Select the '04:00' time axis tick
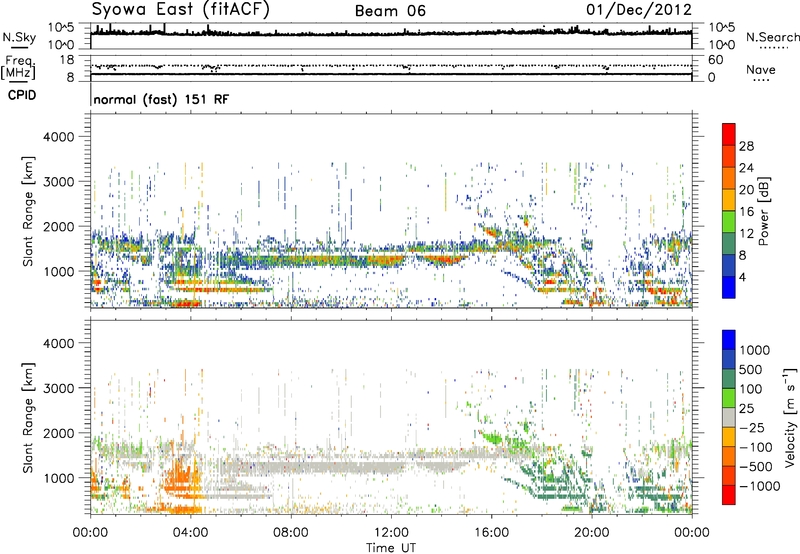 (x=190, y=533)
